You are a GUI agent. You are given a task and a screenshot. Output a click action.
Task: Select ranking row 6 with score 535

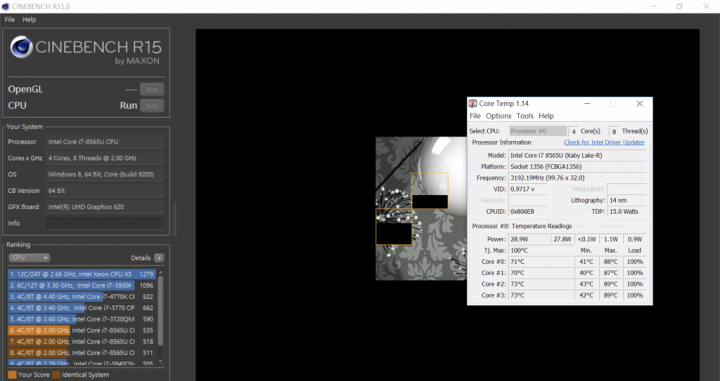tap(82, 330)
